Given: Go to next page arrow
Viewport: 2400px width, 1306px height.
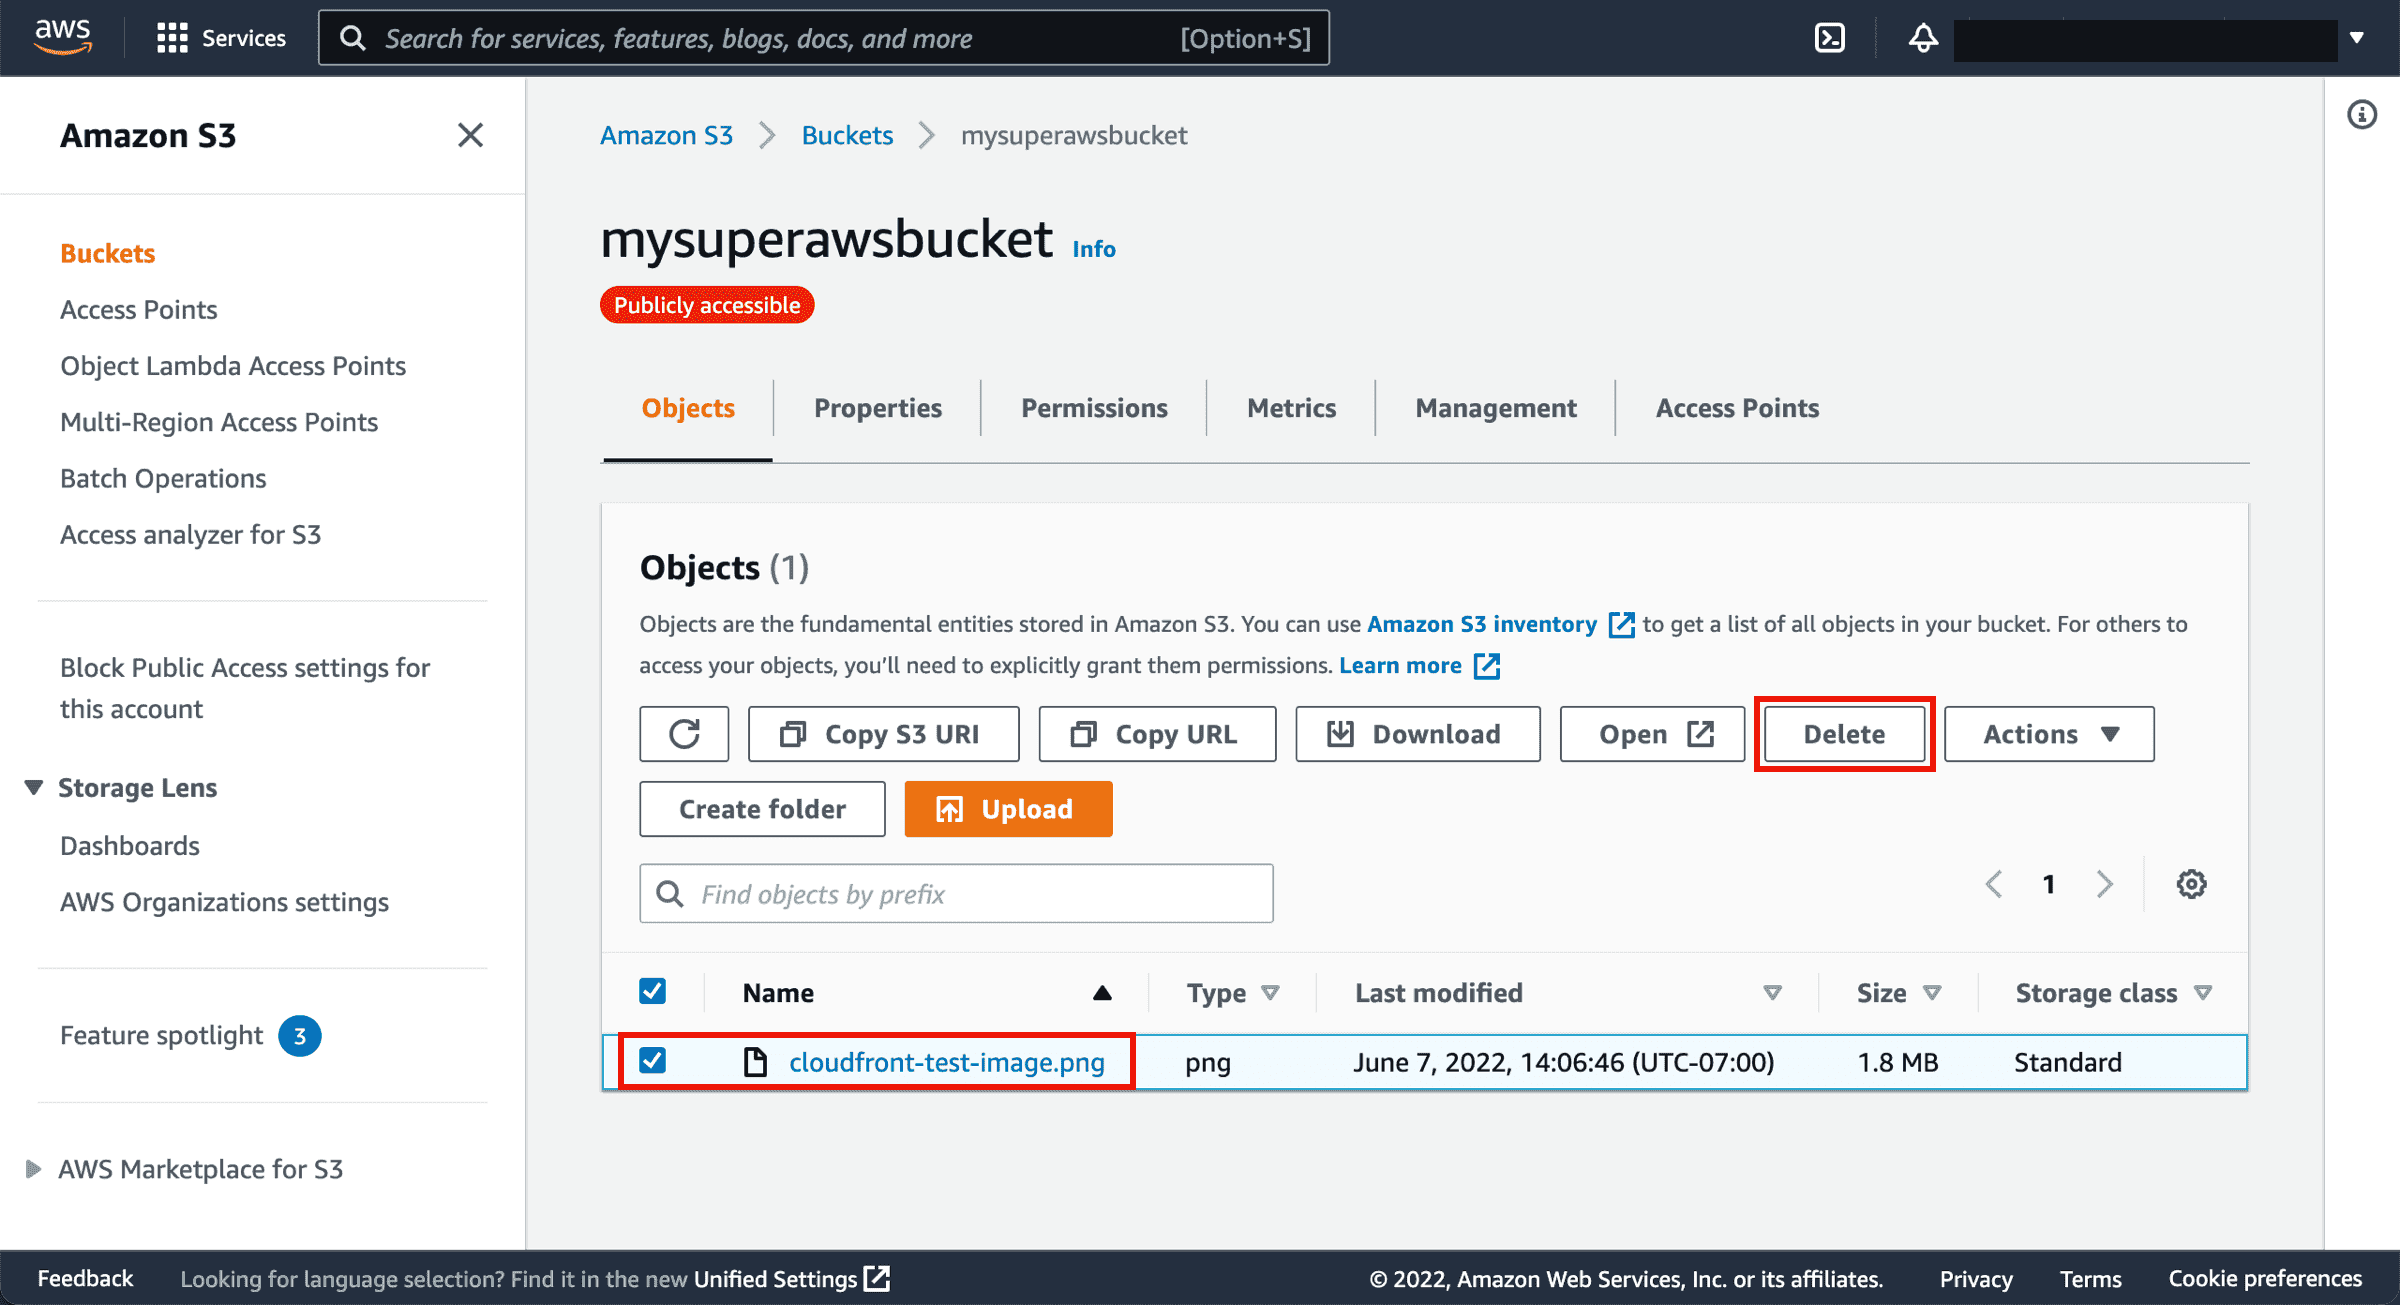Looking at the screenshot, I should [x=2105, y=884].
